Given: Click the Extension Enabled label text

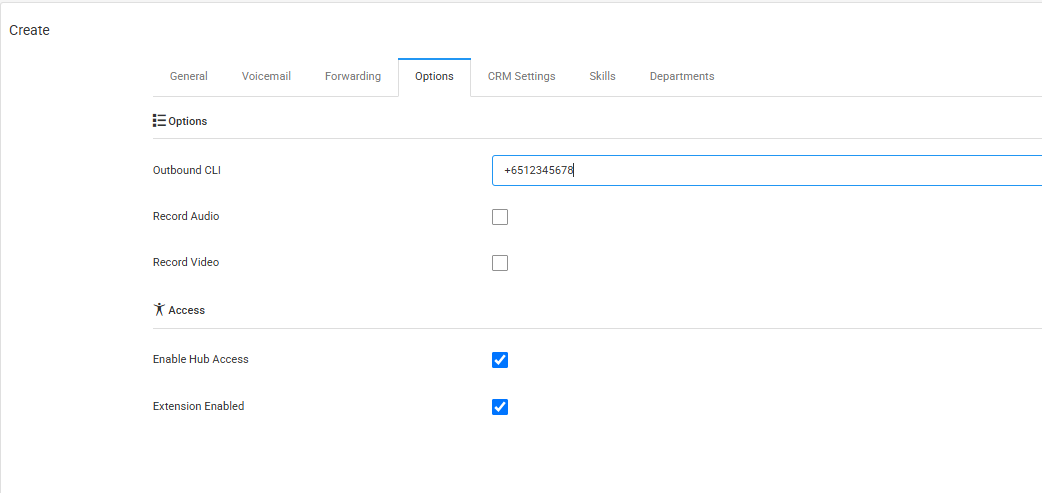Looking at the screenshot, I should coord(198,407).
